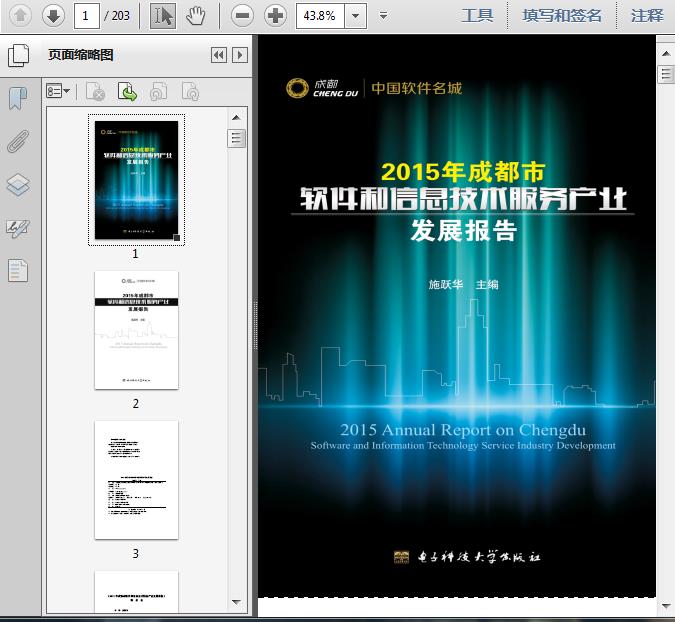Open the Bookmarks sidebar panel

[x=18, y=99]
